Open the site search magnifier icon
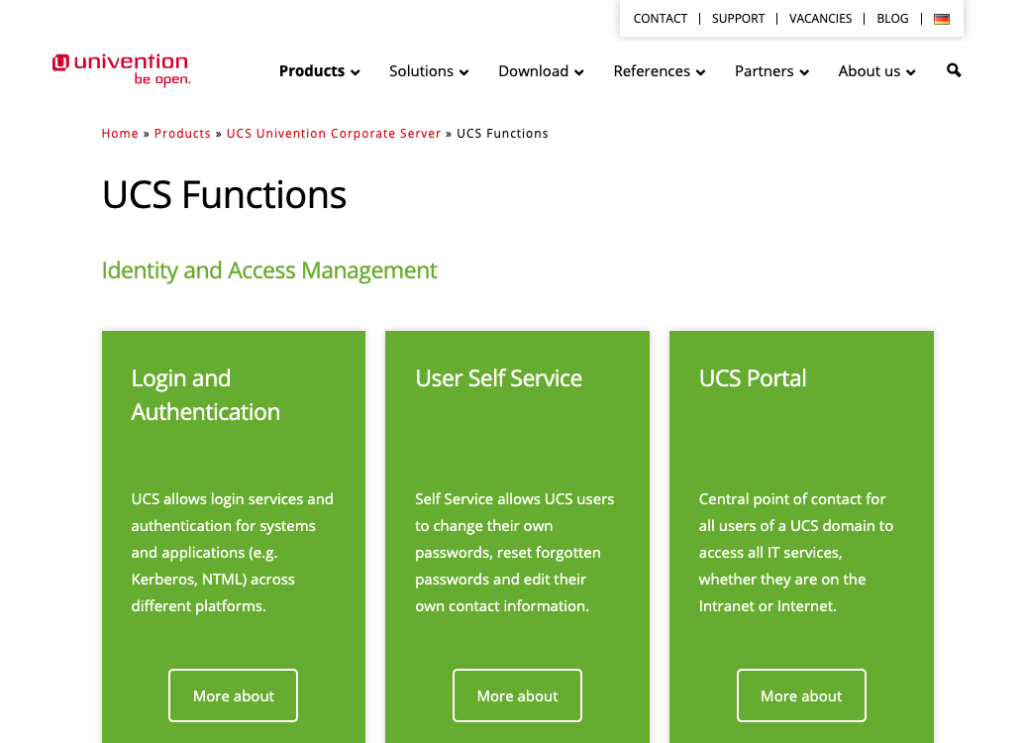This screenshot has height=743, width=1024. pos(953,71)
